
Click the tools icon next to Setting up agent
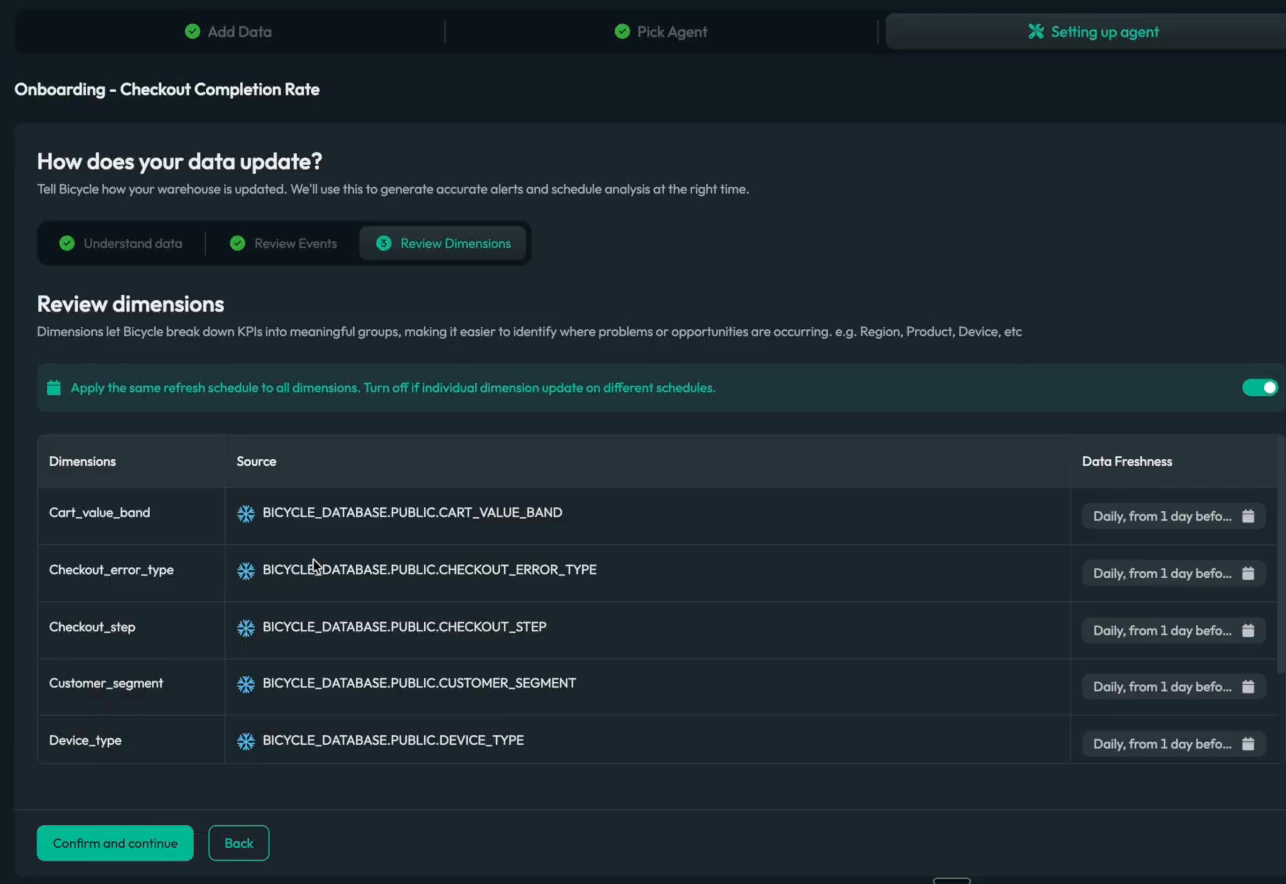[1036, 32]
